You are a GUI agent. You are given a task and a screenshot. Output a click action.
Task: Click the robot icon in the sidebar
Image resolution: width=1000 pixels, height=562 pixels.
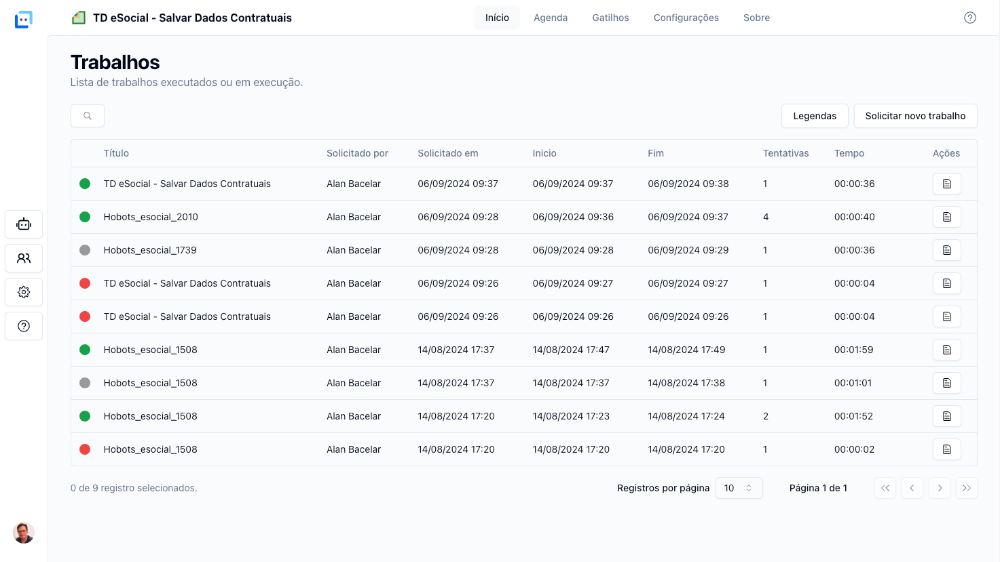[x=24, y=225]
